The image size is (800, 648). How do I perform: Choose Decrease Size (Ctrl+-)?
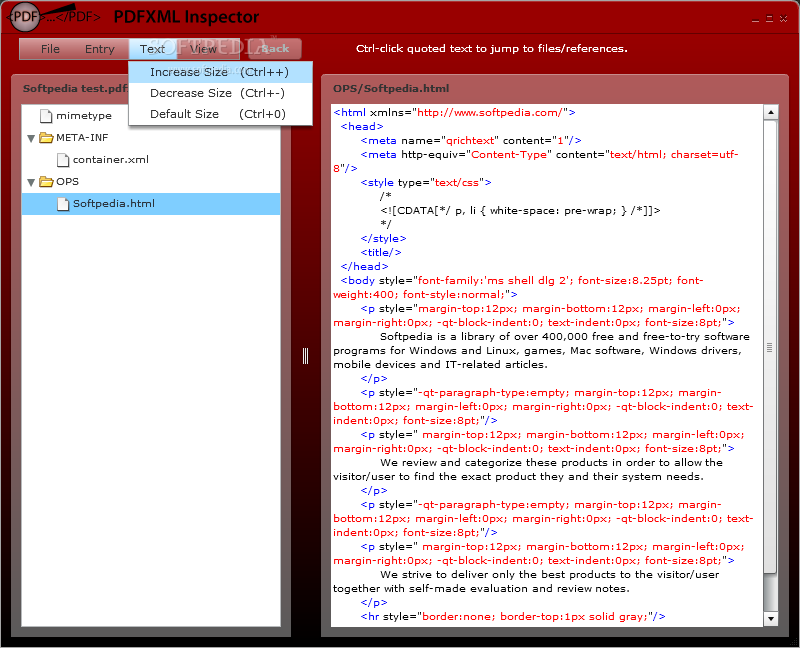(220, 93)
